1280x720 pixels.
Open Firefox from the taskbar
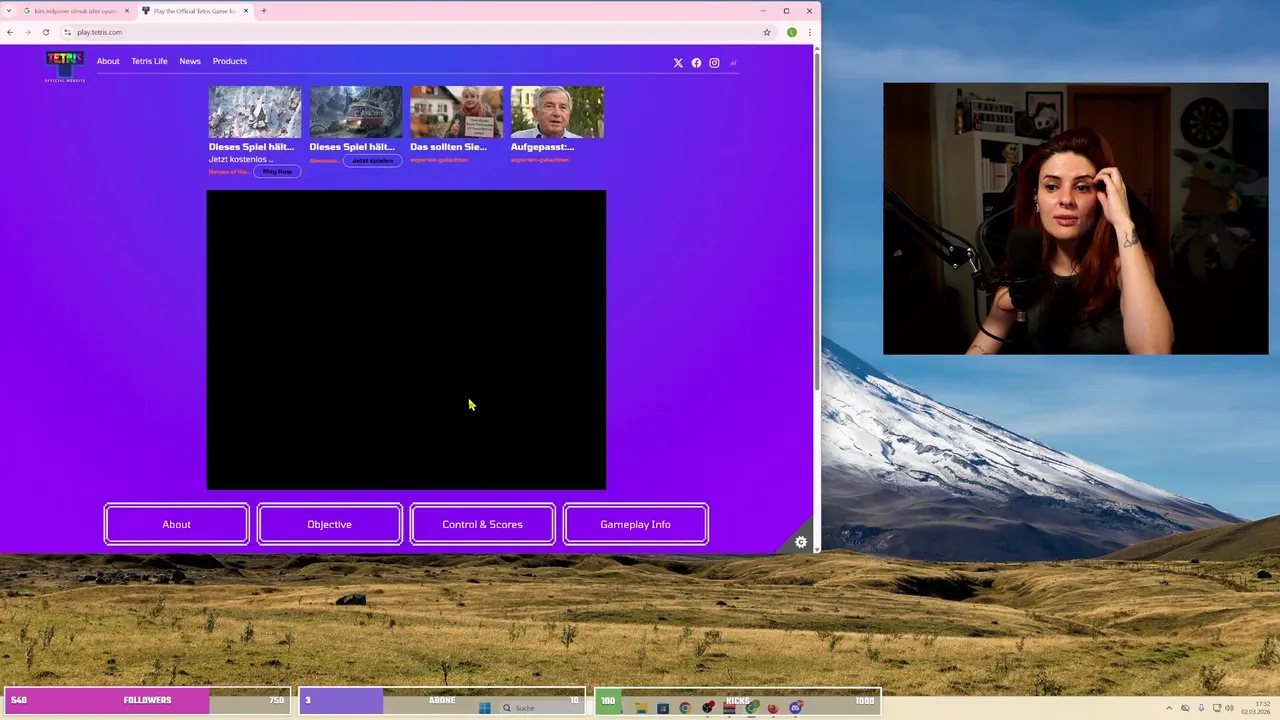773,708
